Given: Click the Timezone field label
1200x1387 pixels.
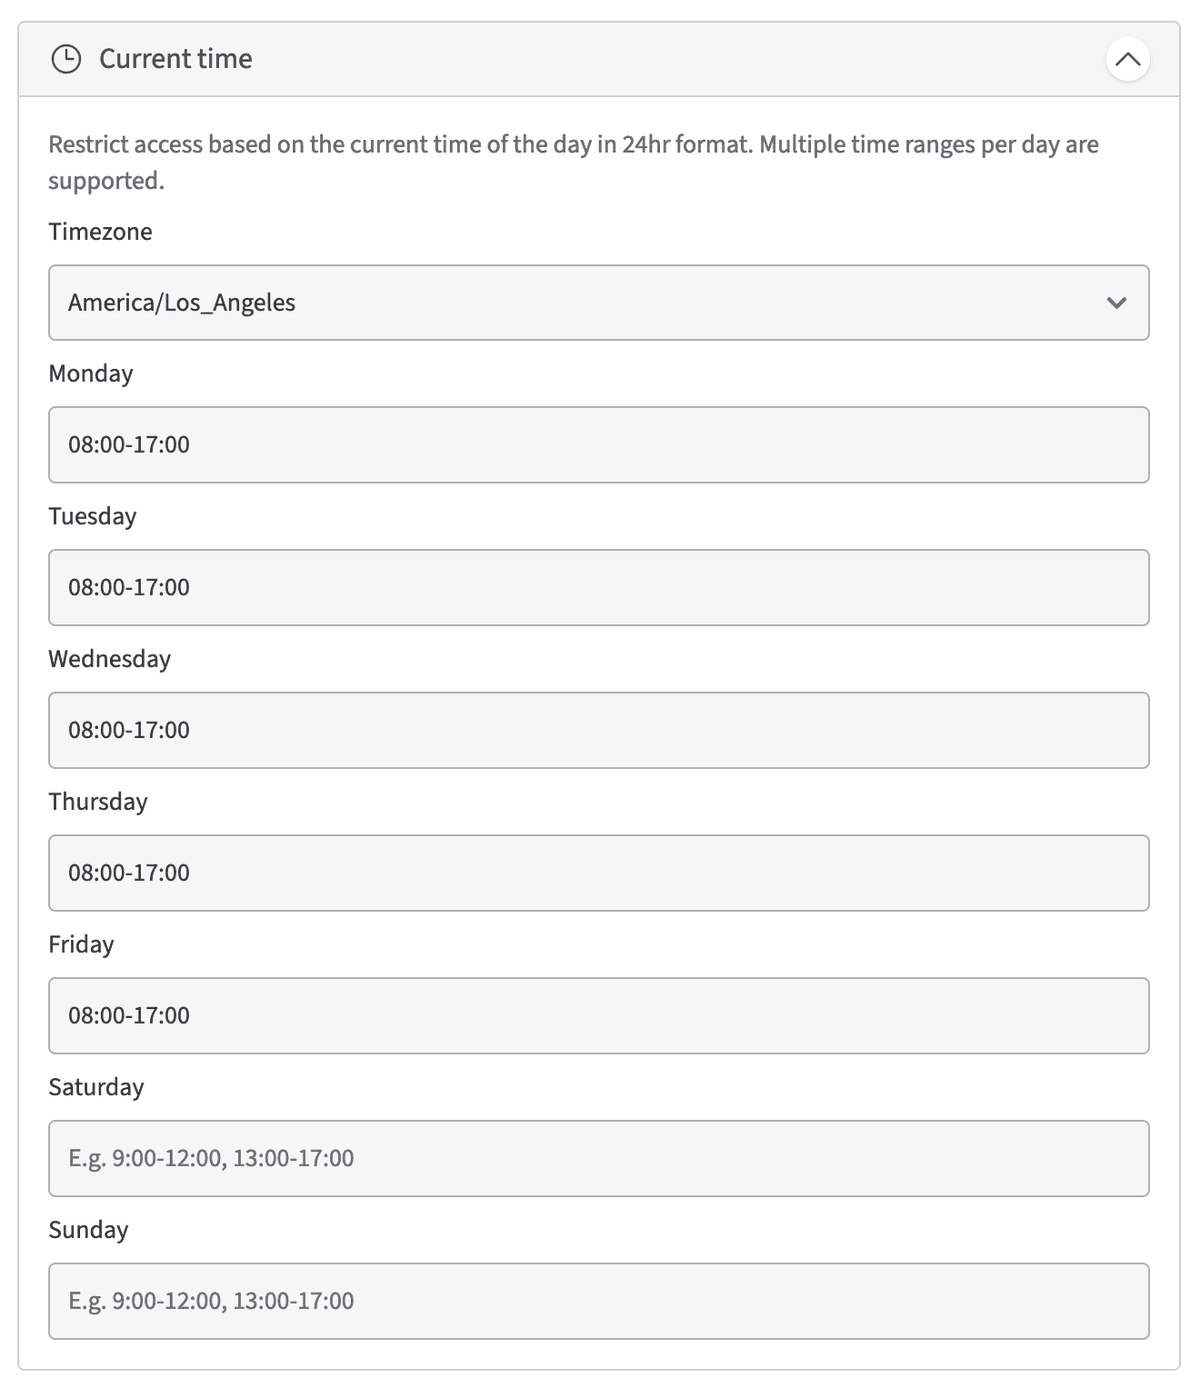Looking at the screenshot, I should pyautogui.click(x=100, y=232).
